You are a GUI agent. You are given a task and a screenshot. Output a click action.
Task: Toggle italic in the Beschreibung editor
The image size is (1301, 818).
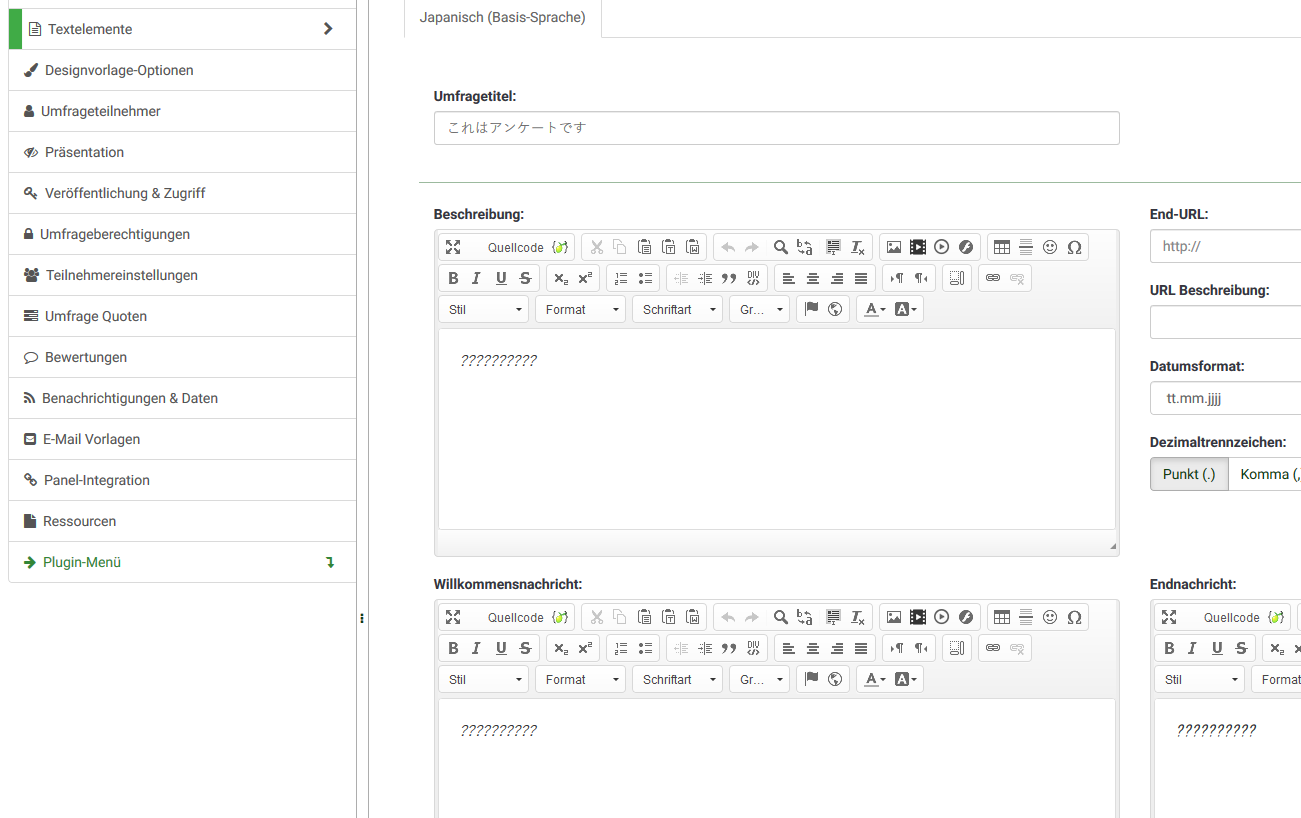[x=477, y=278]
